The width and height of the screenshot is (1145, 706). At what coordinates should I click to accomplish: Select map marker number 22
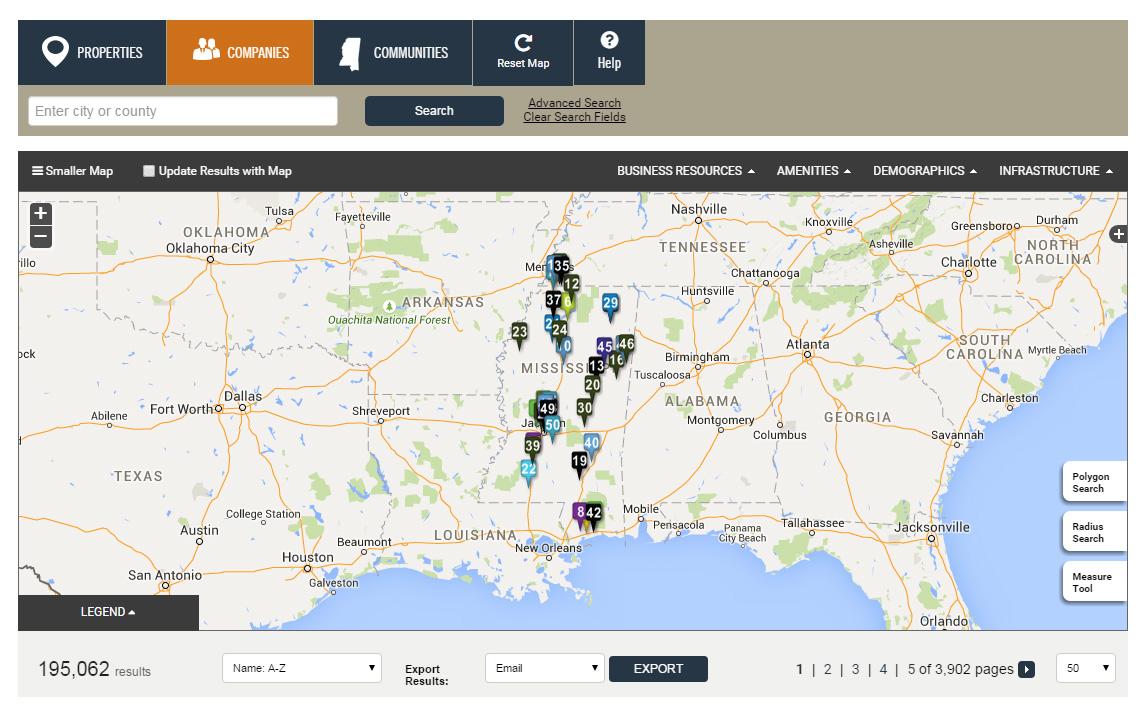[x=528, y=470]
